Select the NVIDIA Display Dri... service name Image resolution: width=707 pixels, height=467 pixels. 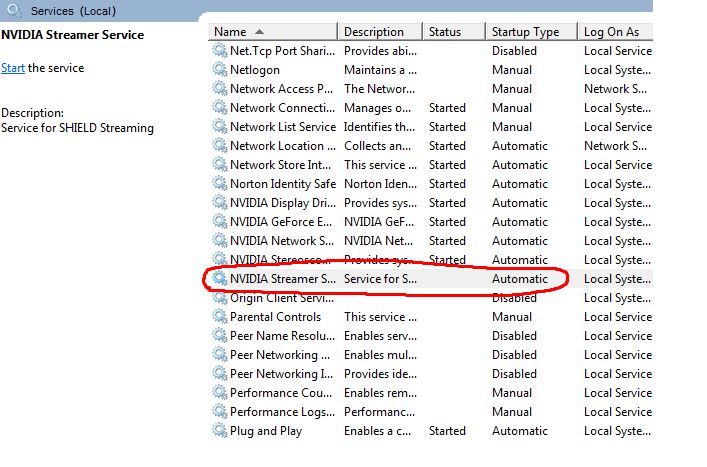pyautogui.click(x=283, y=203)
